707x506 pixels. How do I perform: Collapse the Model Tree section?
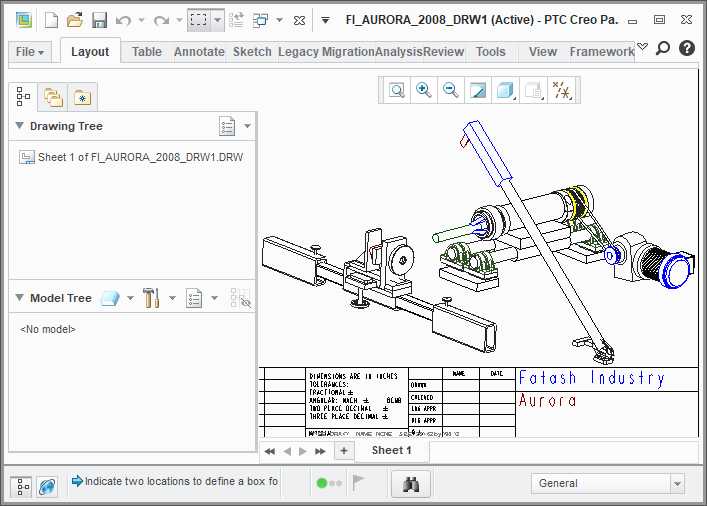pyautogui.click(x=19, y=298)
